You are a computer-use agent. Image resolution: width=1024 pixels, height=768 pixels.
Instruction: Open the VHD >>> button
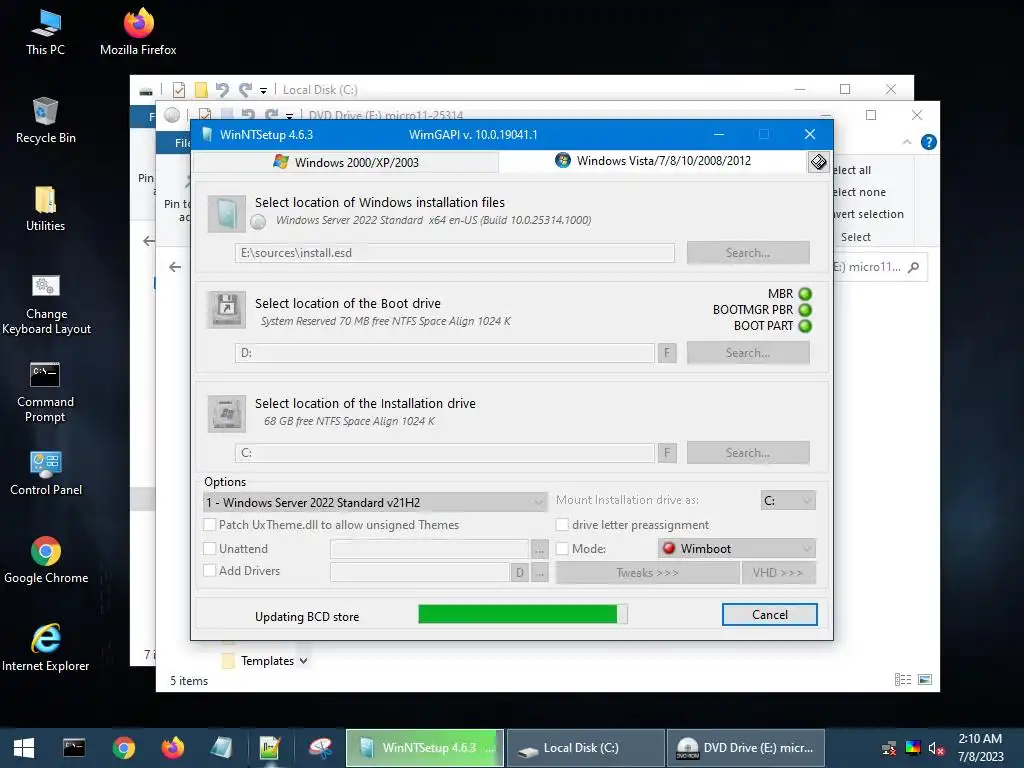[778, 573]
